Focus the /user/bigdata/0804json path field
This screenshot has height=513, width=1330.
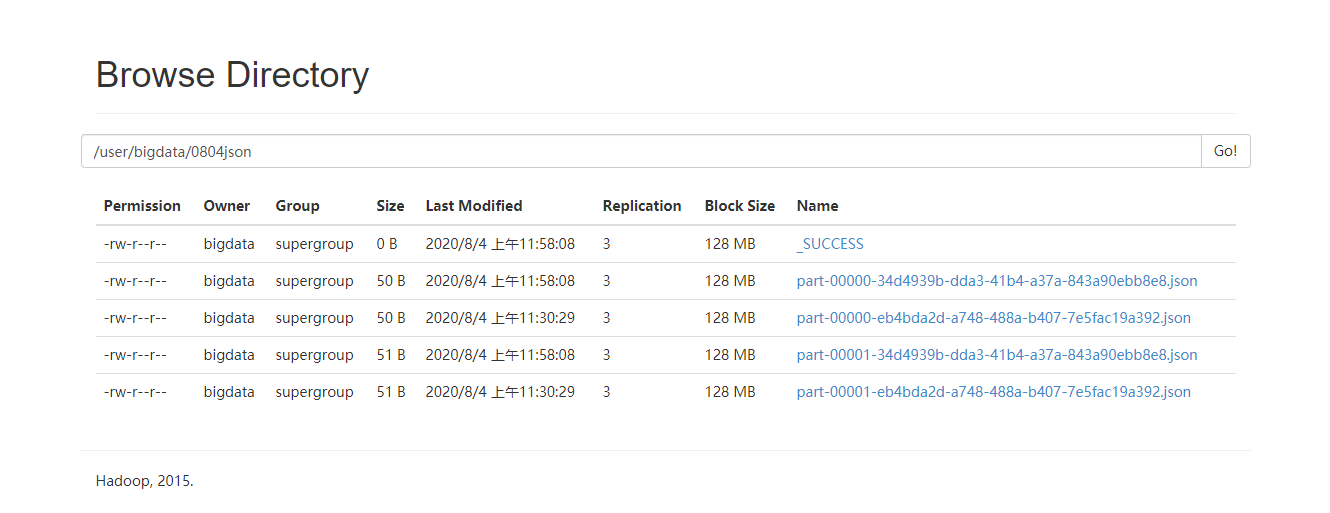pyautogui.click(x=641, y=151)
